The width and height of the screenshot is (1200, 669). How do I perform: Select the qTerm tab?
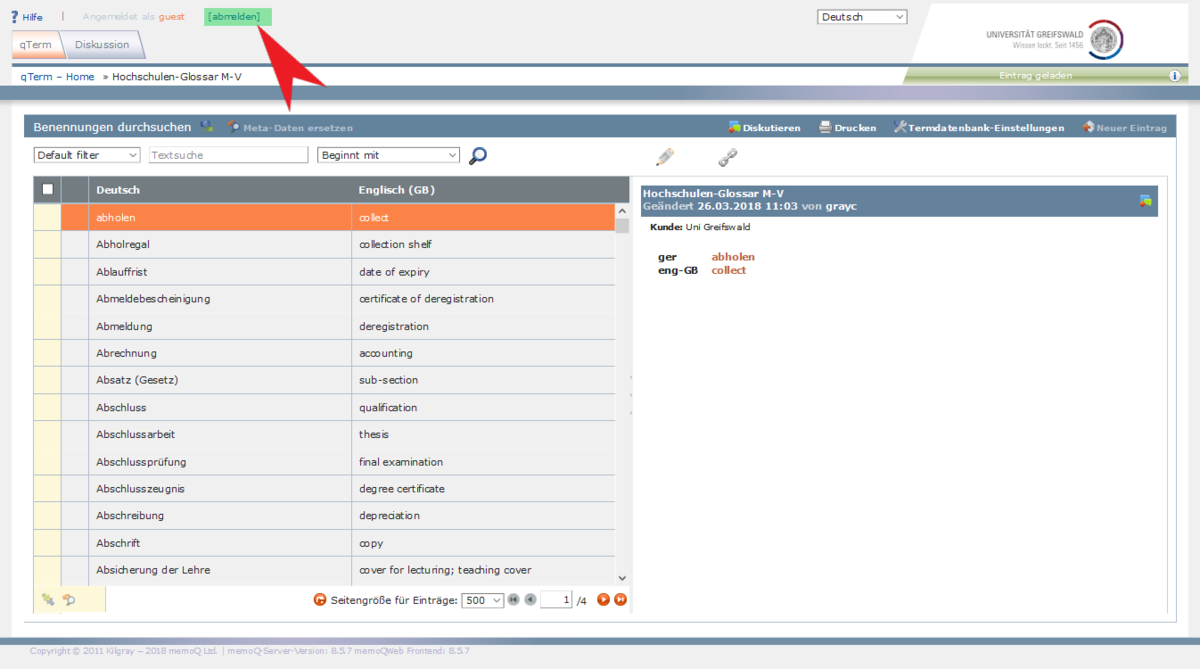[x=36, y=45]
